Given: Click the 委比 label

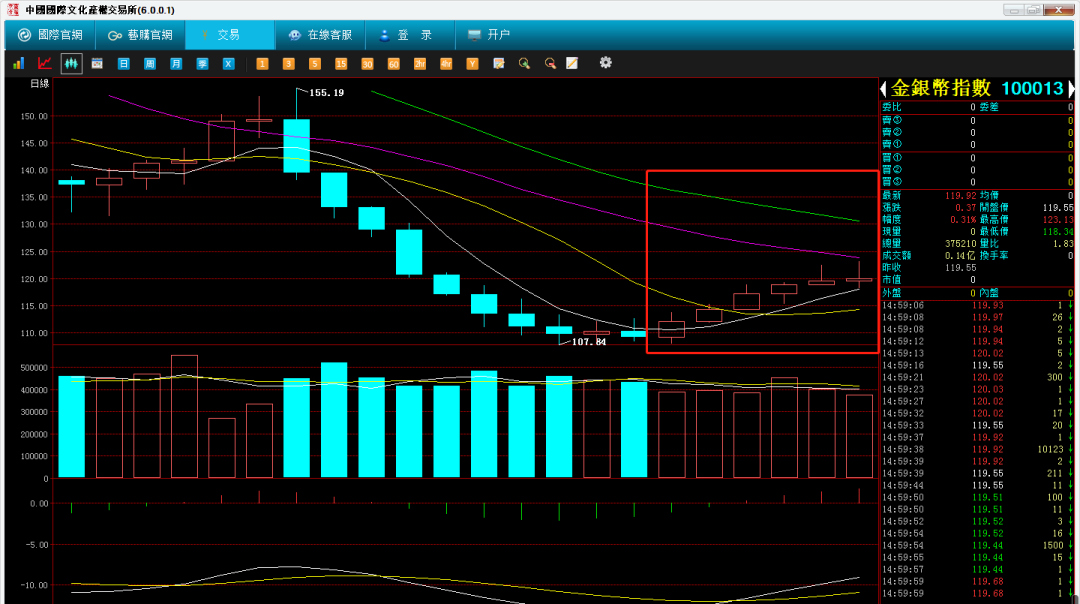Looking at the screenshot, I should (892, 107).
